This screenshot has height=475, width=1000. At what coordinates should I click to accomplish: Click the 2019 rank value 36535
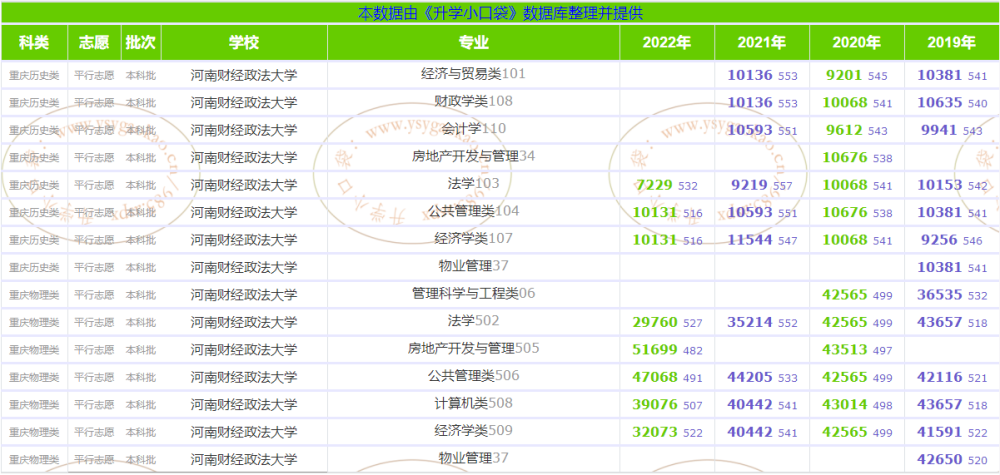(940, 295)
